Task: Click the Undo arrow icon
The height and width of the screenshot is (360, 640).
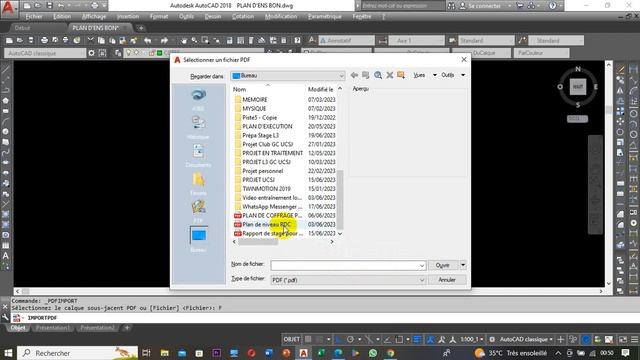Action: click(148, 40)
